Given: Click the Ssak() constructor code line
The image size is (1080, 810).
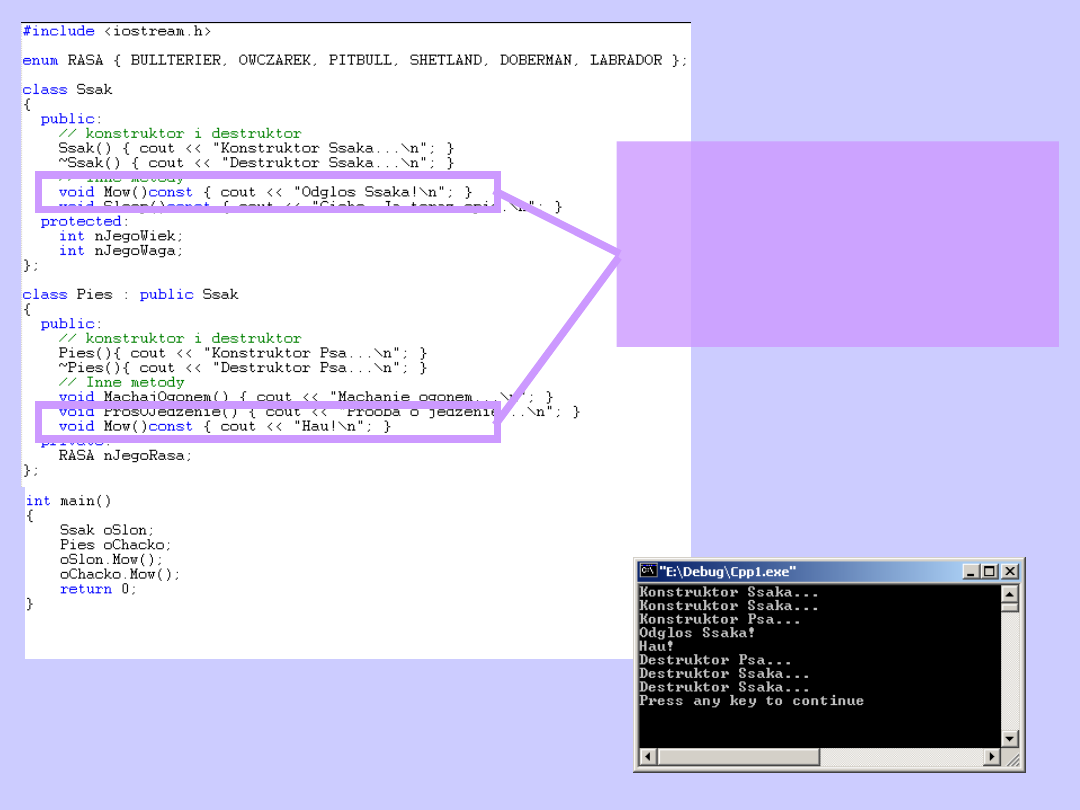Looking at the screenshot, I should [x=256, y=148].
